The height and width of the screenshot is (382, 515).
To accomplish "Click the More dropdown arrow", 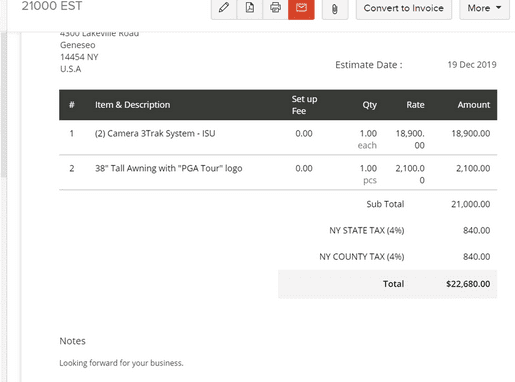I will tap(499, 7).
